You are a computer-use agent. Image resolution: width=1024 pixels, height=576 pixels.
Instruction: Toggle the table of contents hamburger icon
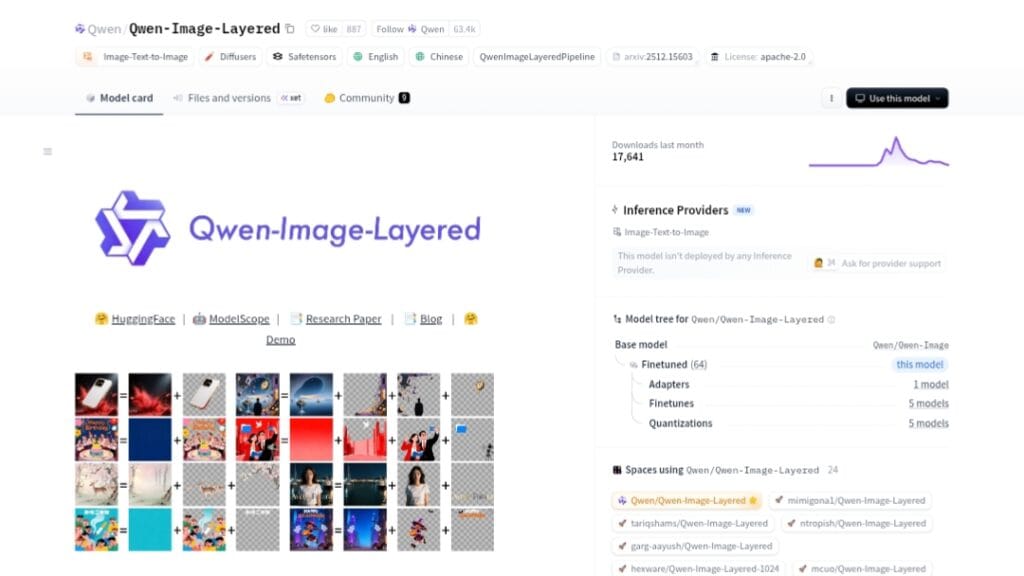pyautogui.click(x=47, y=152)
